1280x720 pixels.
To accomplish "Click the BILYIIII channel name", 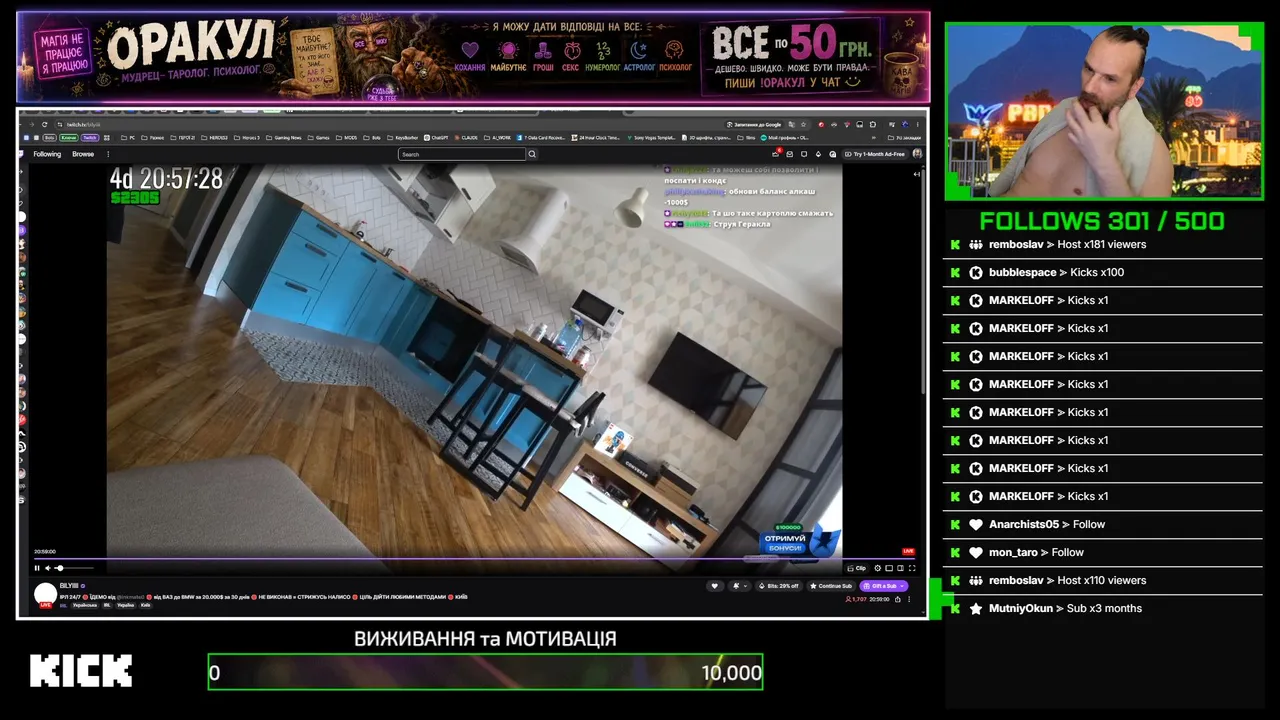I will point(69,585).
